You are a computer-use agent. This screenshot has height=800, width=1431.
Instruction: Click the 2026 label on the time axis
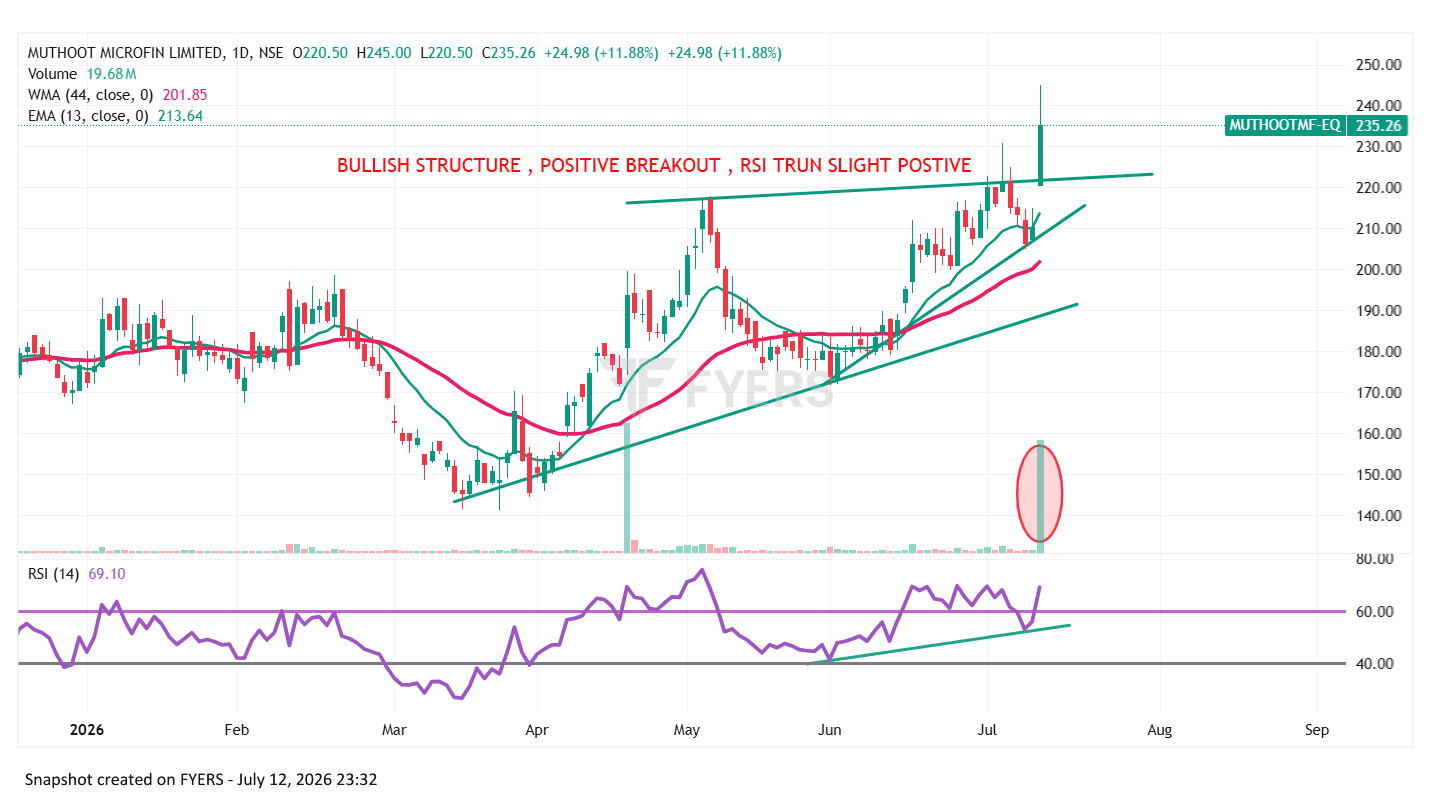pyautogui.click(x=86, y=730)
